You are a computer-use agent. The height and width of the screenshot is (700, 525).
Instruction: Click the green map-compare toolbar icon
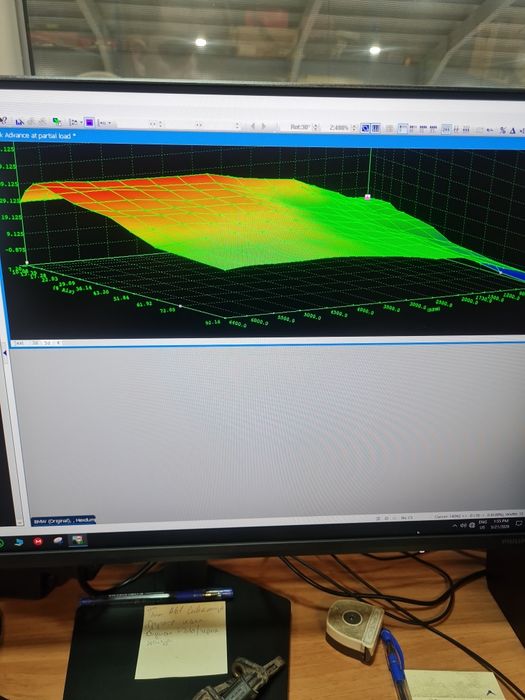[57, 121]
